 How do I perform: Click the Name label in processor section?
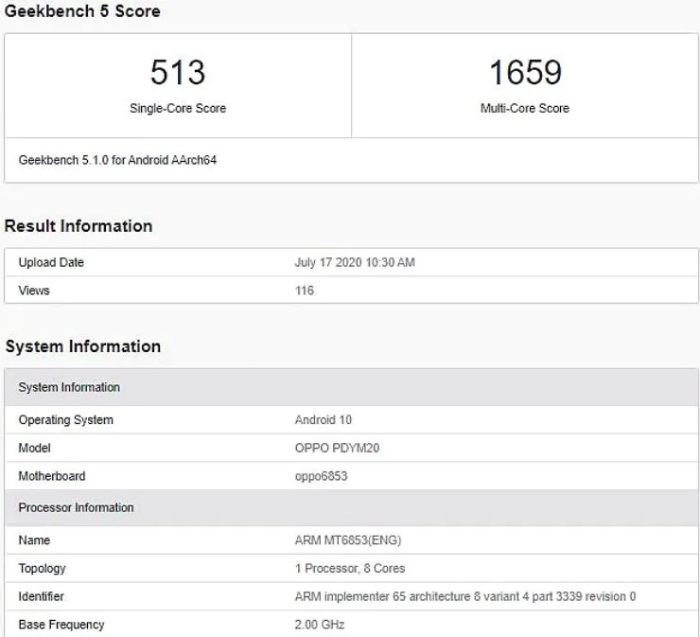point(34,541)
